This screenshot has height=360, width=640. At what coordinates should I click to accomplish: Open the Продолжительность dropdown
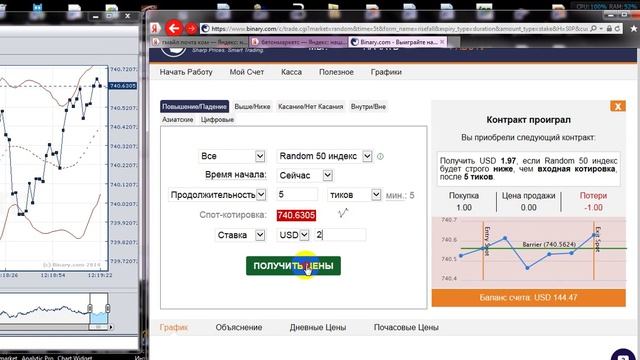(217, 195)
